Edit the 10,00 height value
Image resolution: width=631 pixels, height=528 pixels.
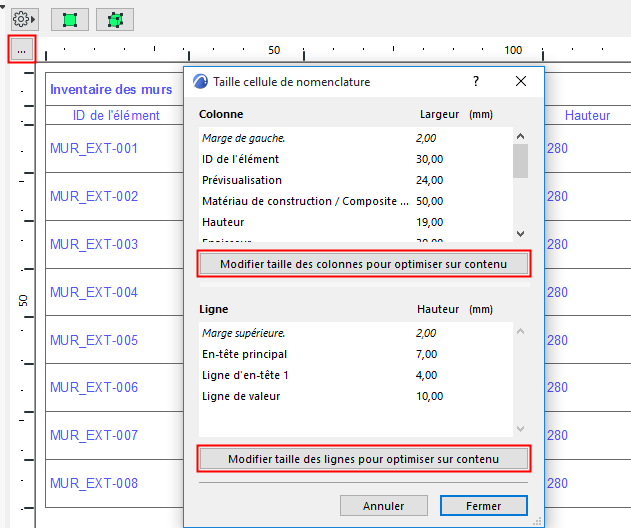[429, 396]
